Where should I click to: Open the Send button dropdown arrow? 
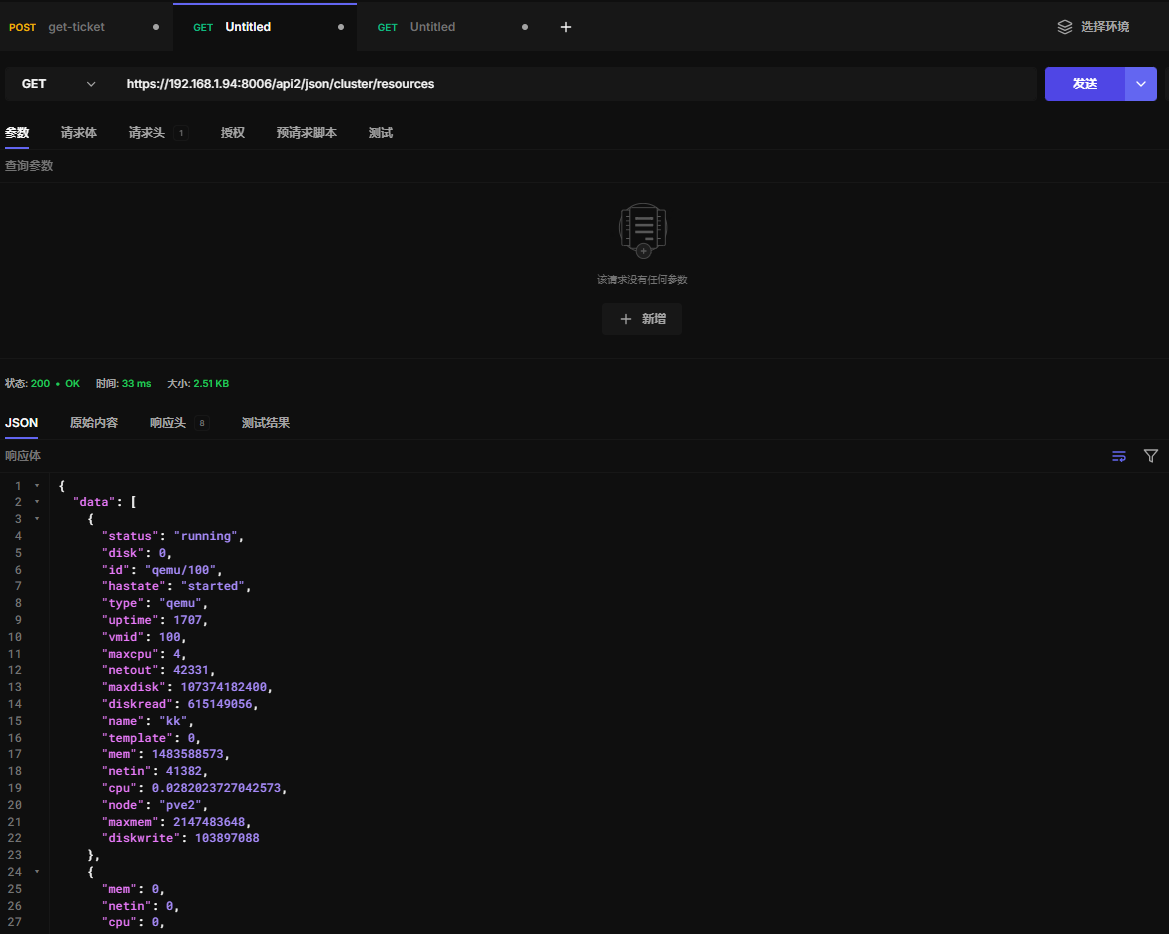[1141, 84]
